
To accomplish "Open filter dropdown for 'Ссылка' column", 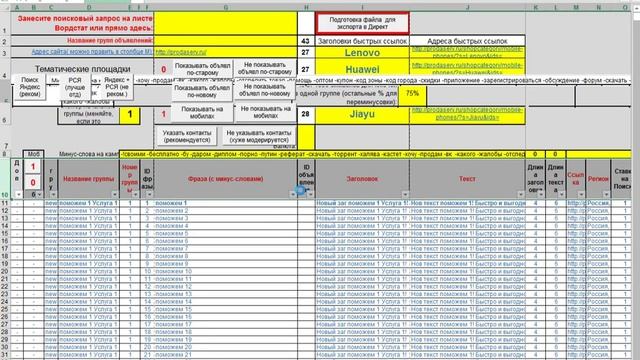I will [581, 195].
